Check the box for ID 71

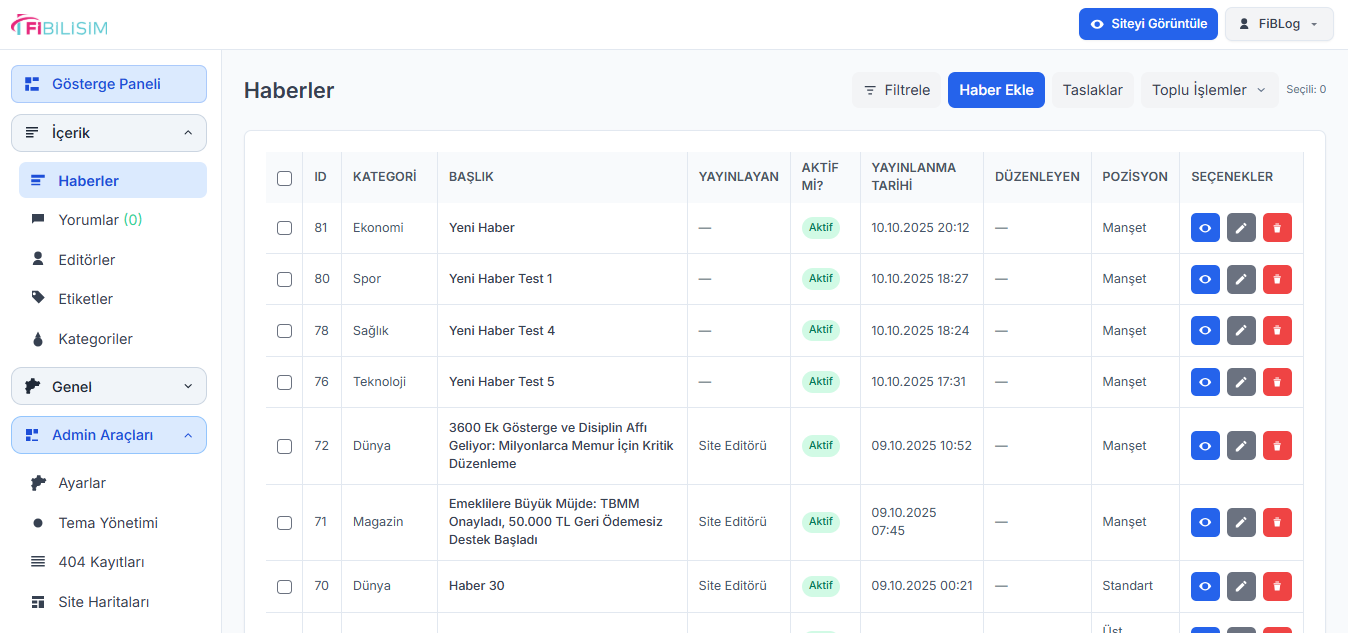pos(284,522)
